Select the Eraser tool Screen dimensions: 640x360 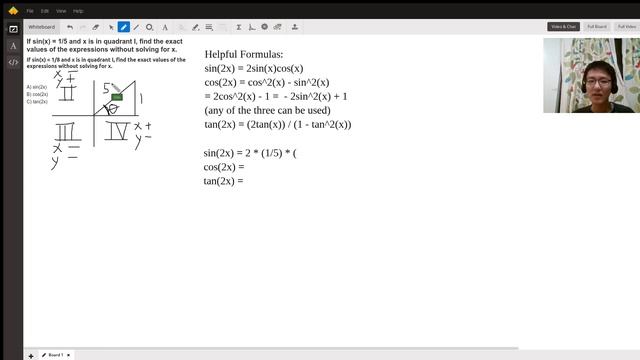click(96, 27)
